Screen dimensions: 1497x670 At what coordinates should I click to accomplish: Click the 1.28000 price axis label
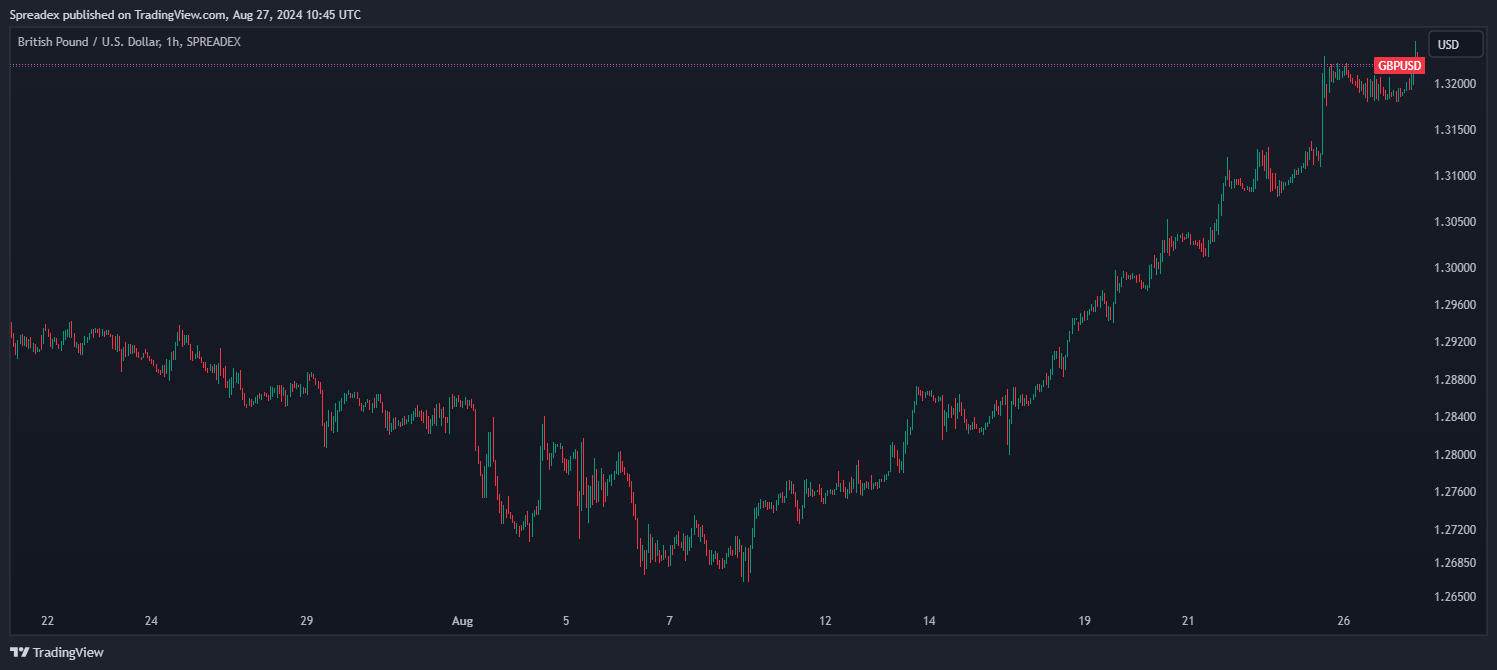click(x=1453, y=455)
